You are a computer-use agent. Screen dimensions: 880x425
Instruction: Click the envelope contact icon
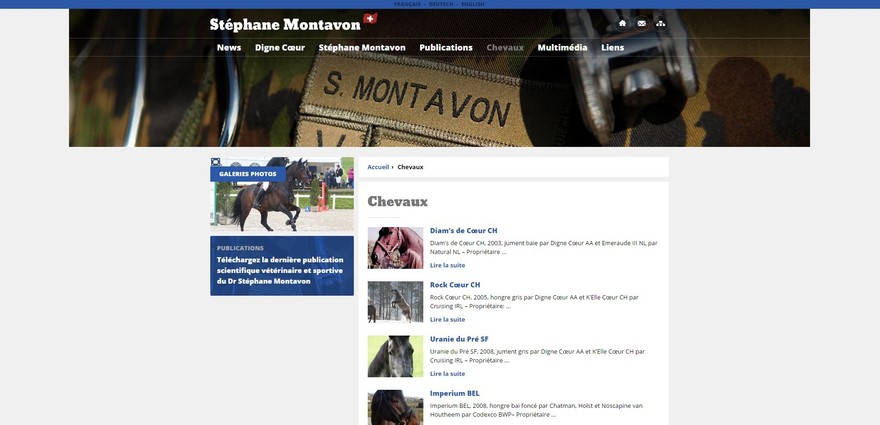coord(641,24)
